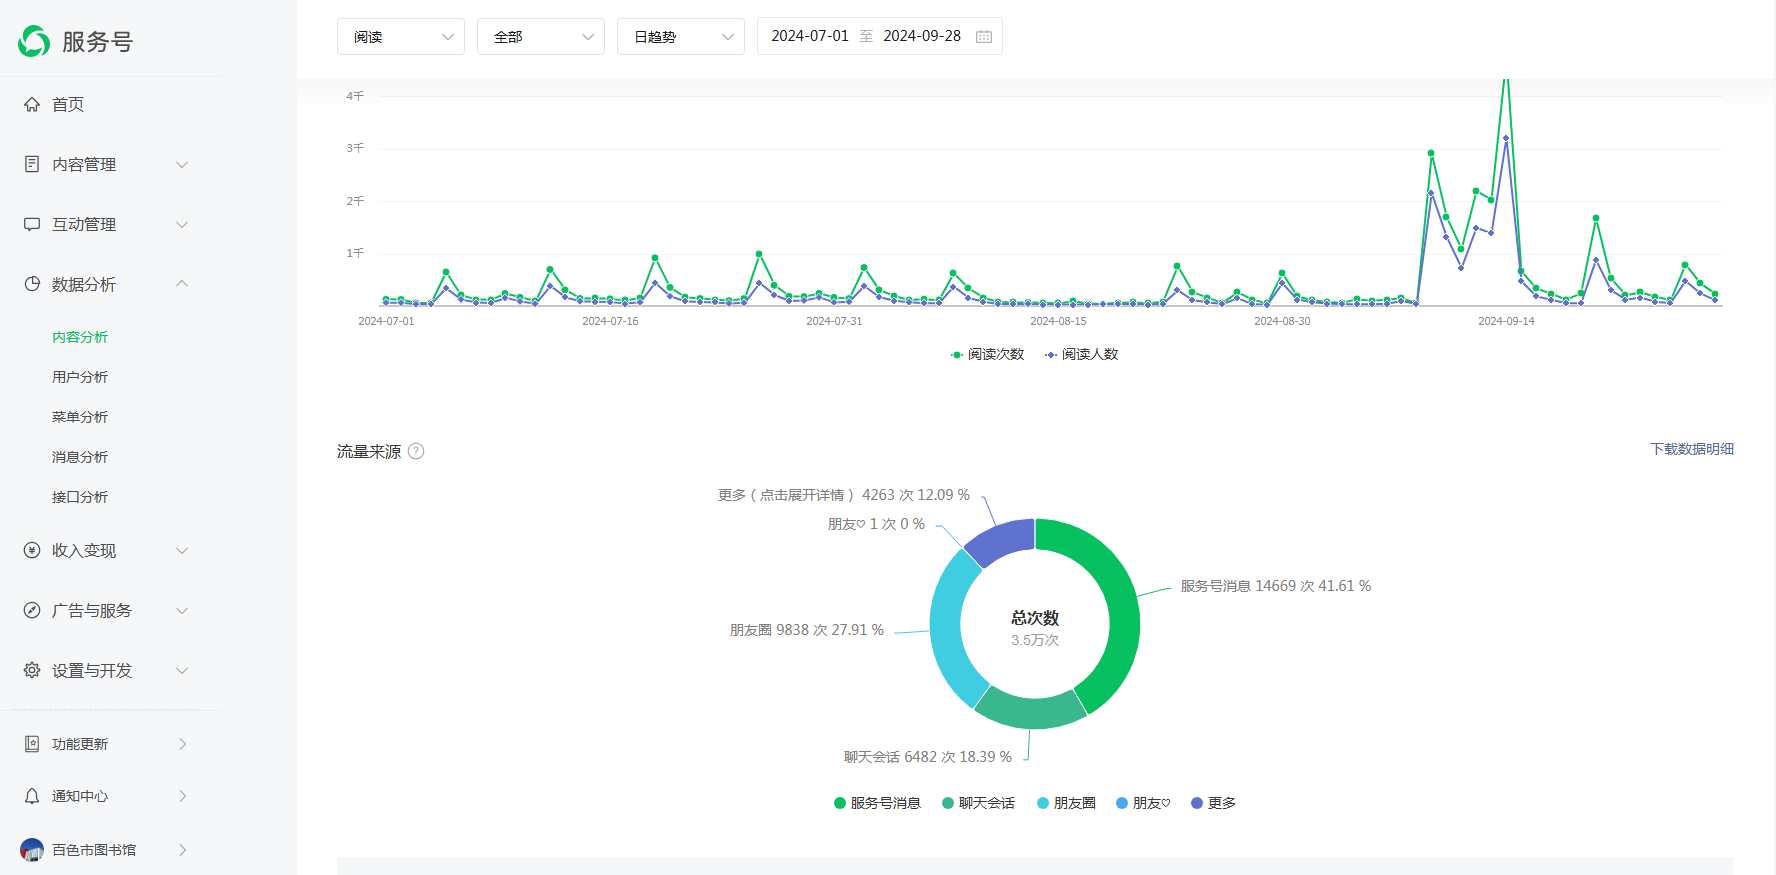Select 用户分析 submenu item
Image resolution: width=1776 pixels, height=875 pixels.
tap(80, 377)
